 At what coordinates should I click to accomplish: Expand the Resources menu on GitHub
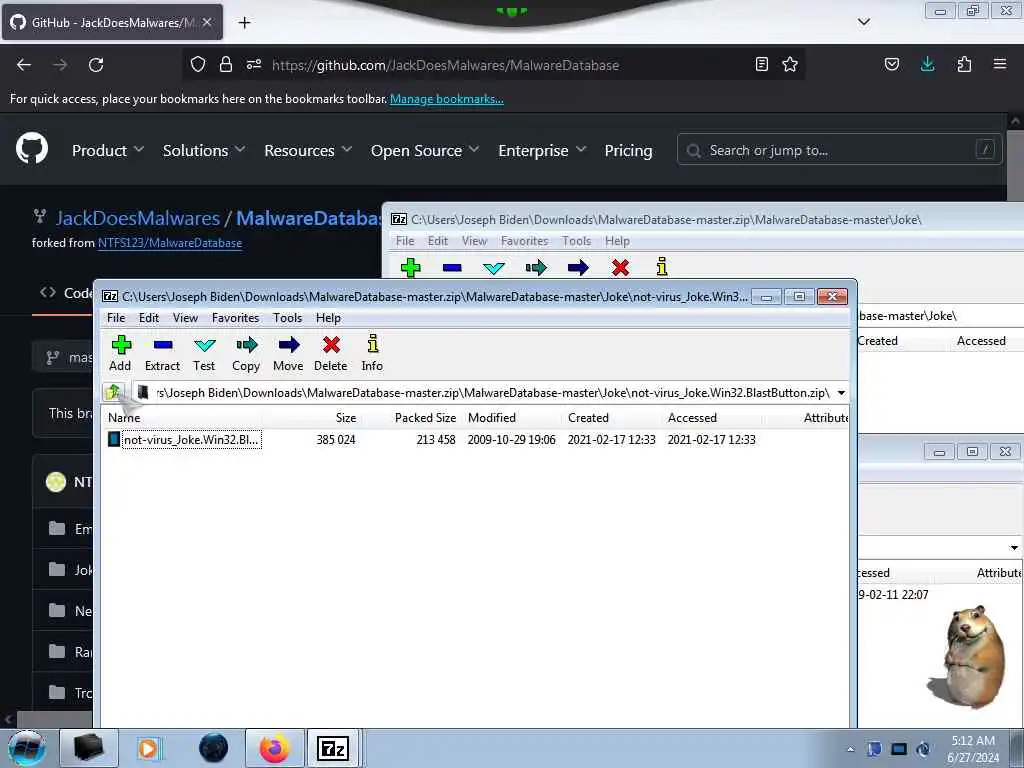(308, 150)
